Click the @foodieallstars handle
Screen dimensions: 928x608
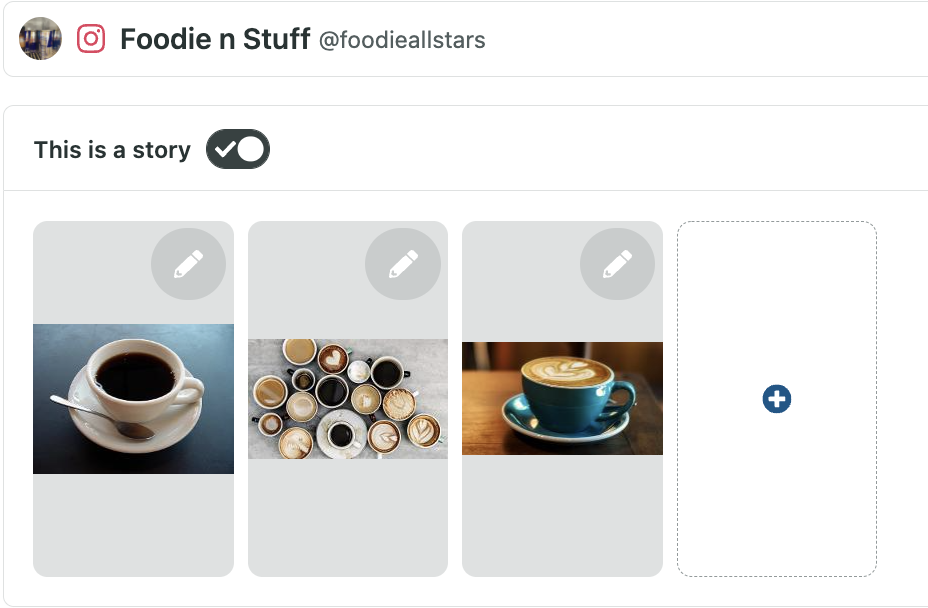coord(402,41)
